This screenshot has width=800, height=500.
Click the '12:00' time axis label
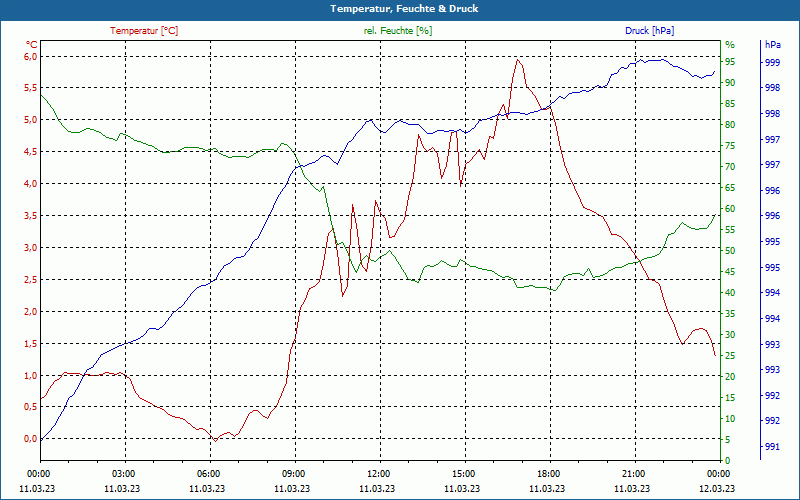pyautogui.click(x=380, y=473)
